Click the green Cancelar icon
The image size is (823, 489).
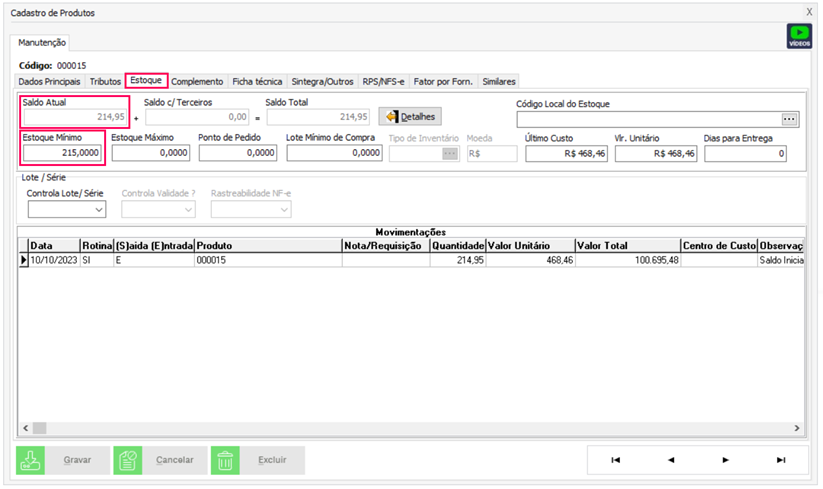click(x=127, y=460)
